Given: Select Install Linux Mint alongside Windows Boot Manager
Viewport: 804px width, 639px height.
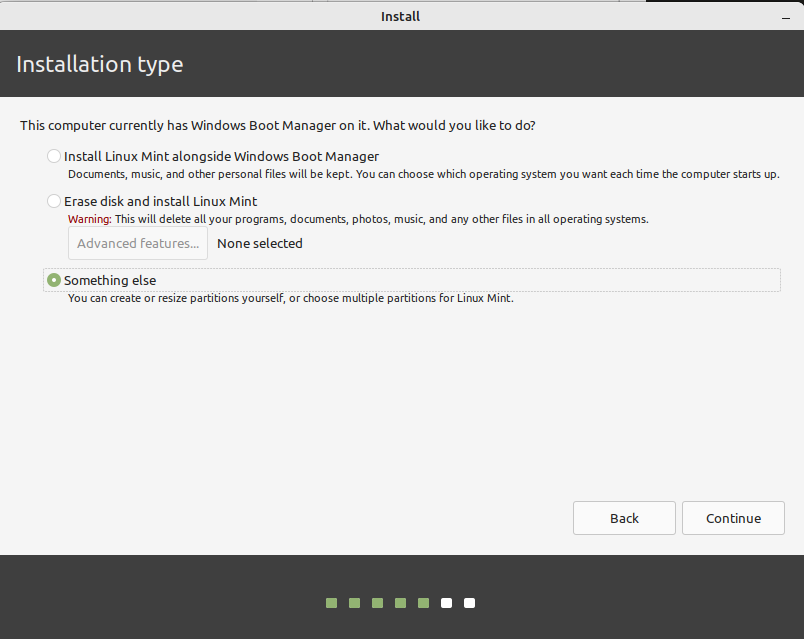Looking at the screenshot, I should pyautogui.click(x=54, y=156).
